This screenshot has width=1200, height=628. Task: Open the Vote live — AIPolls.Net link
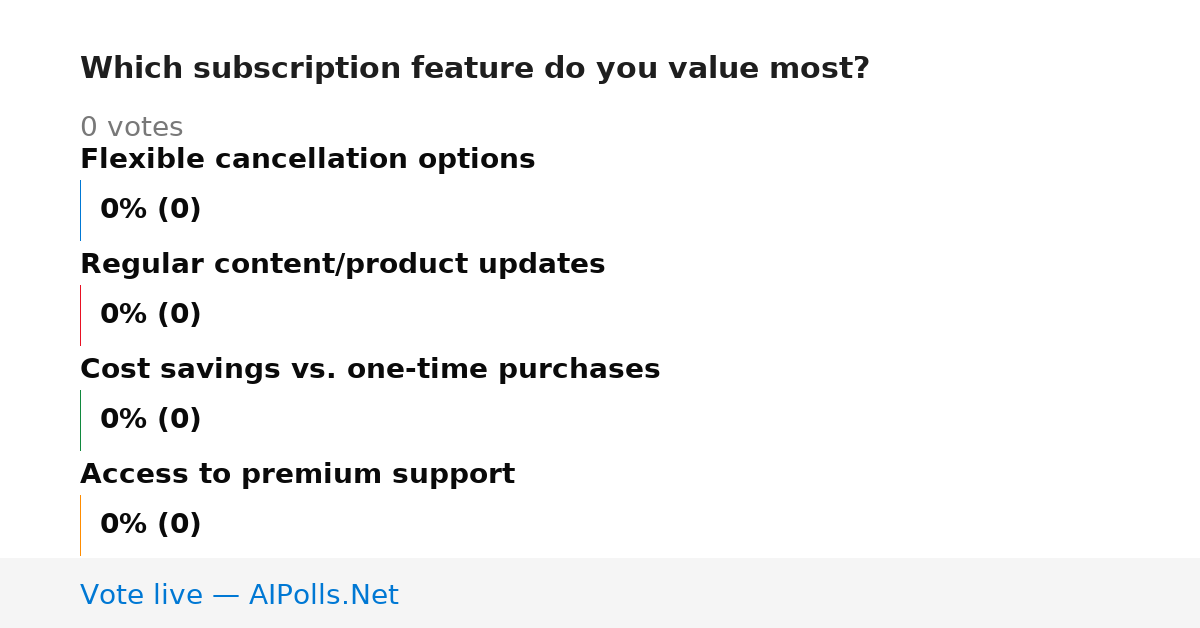[239, 595]
